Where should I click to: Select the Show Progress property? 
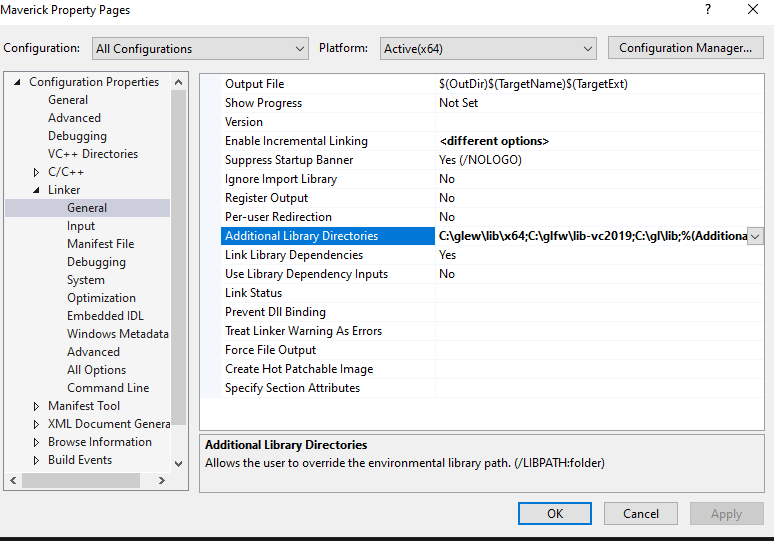tap(263, 103)
